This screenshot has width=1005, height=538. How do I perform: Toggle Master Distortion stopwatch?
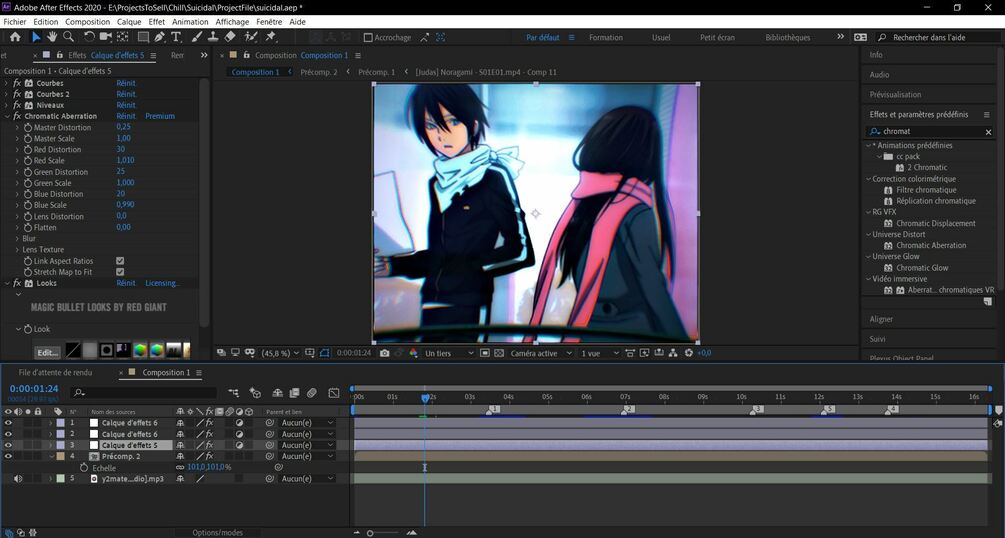coord(28,128)
